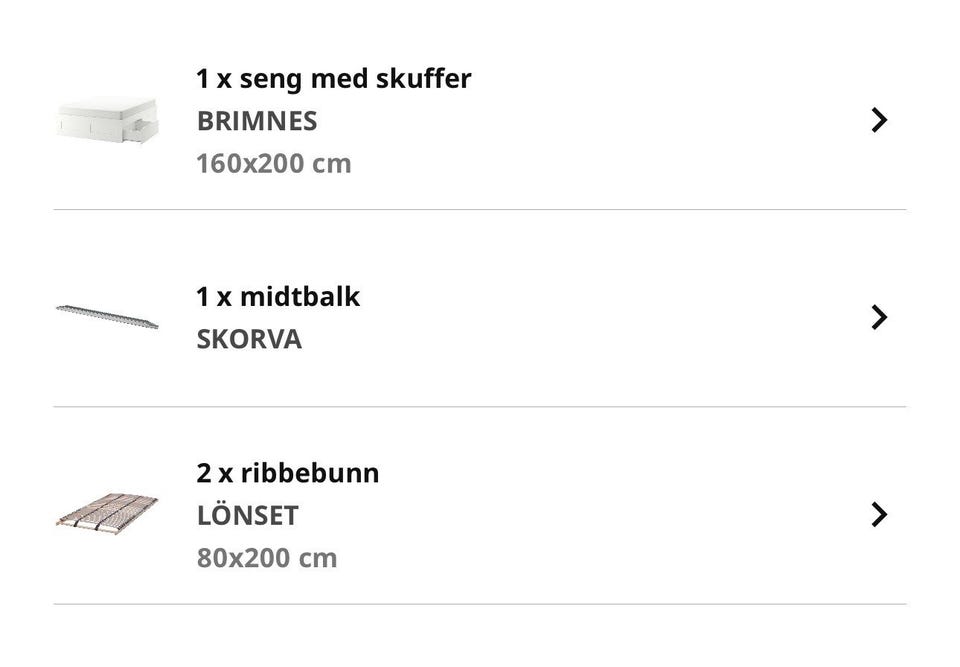The image size is (960, 667).
Task: Open the BRIMNES bed product thumbnail
Action: (108, 119)
